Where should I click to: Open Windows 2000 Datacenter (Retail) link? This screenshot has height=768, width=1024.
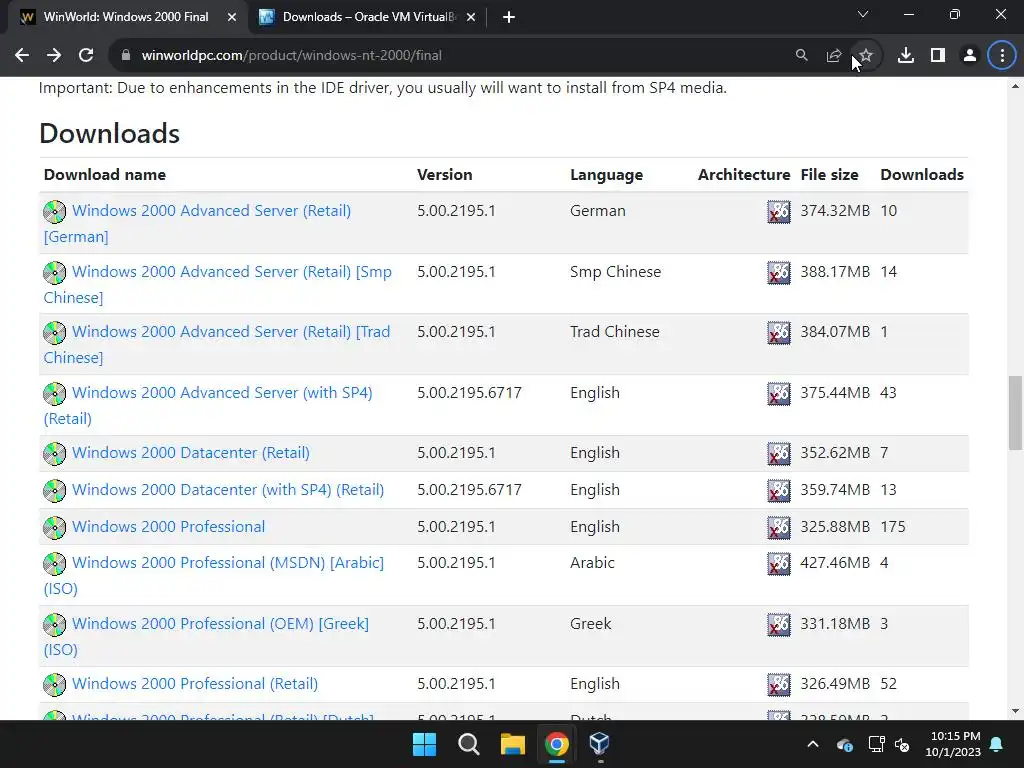pos(191,453)
